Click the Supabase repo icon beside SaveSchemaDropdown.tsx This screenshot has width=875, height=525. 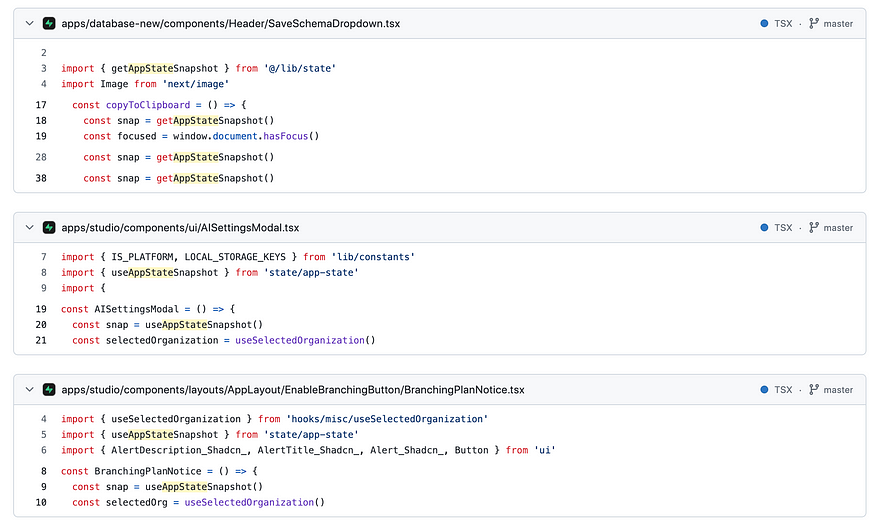pyautogui.click(x=49, y=23)
